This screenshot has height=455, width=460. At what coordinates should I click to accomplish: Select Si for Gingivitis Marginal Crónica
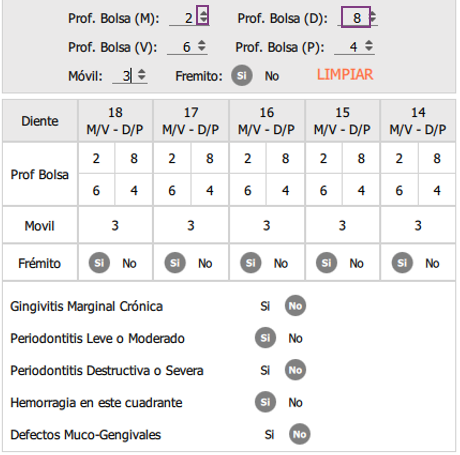coord(265,306)
